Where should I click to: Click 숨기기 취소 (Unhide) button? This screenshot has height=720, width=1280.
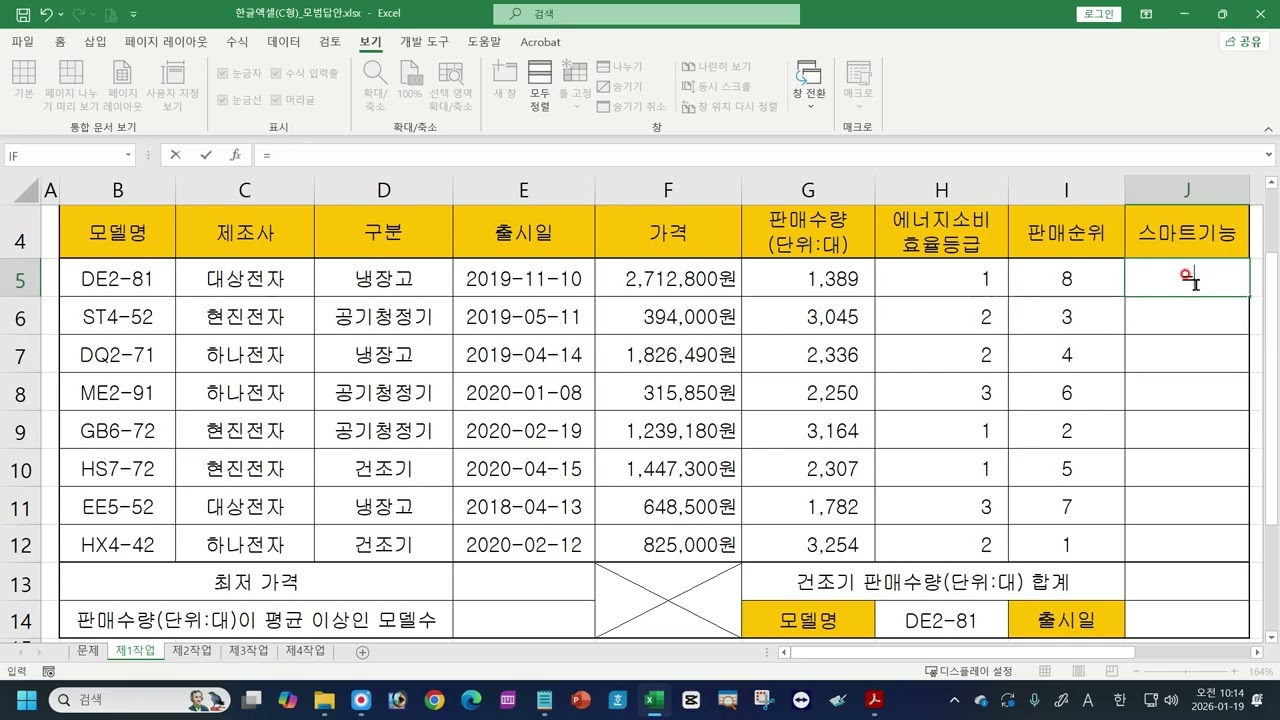click(631, 107)
